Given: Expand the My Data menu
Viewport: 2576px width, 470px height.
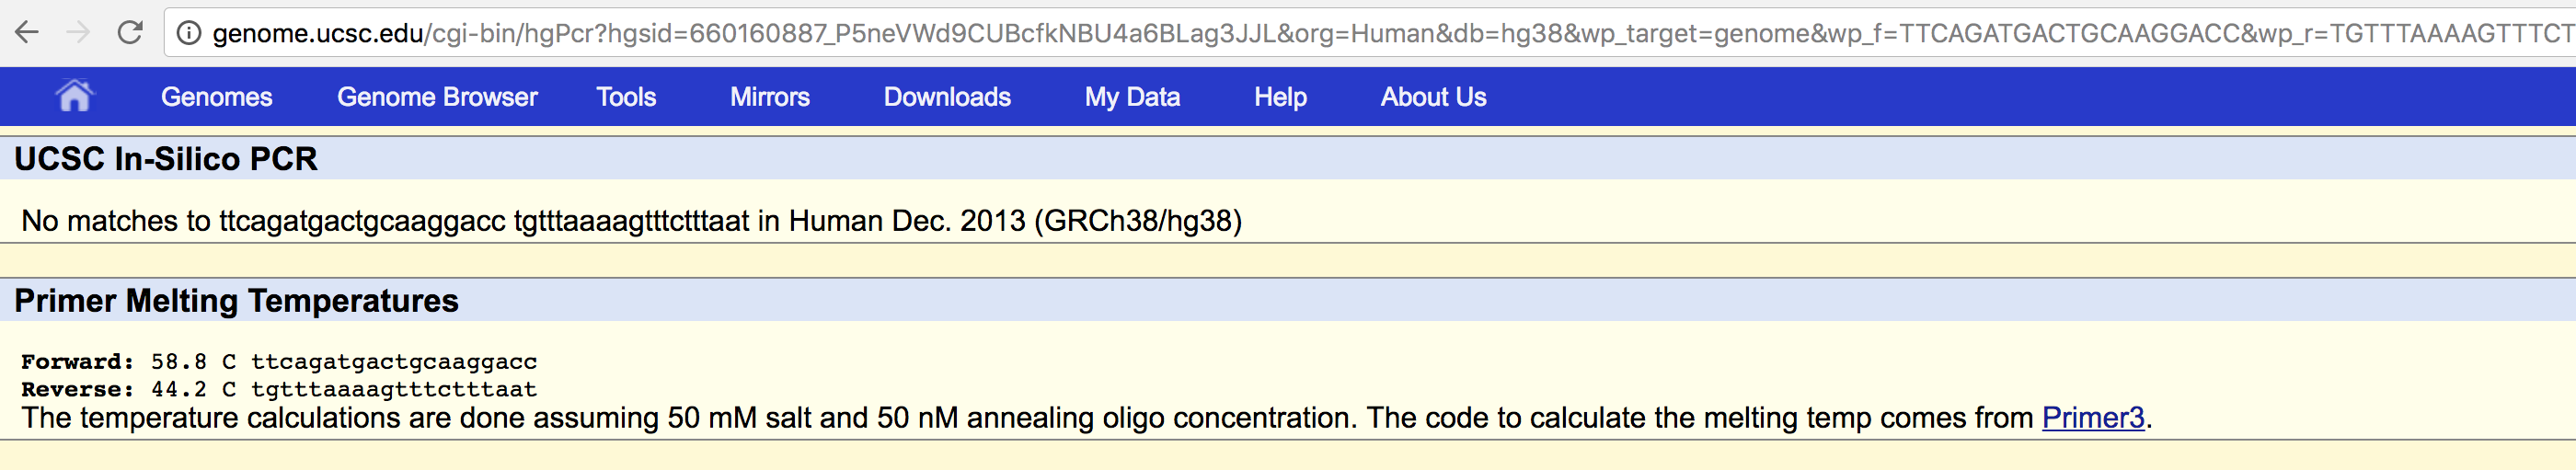Looking at the screenshot, I should pos(1132,97).
